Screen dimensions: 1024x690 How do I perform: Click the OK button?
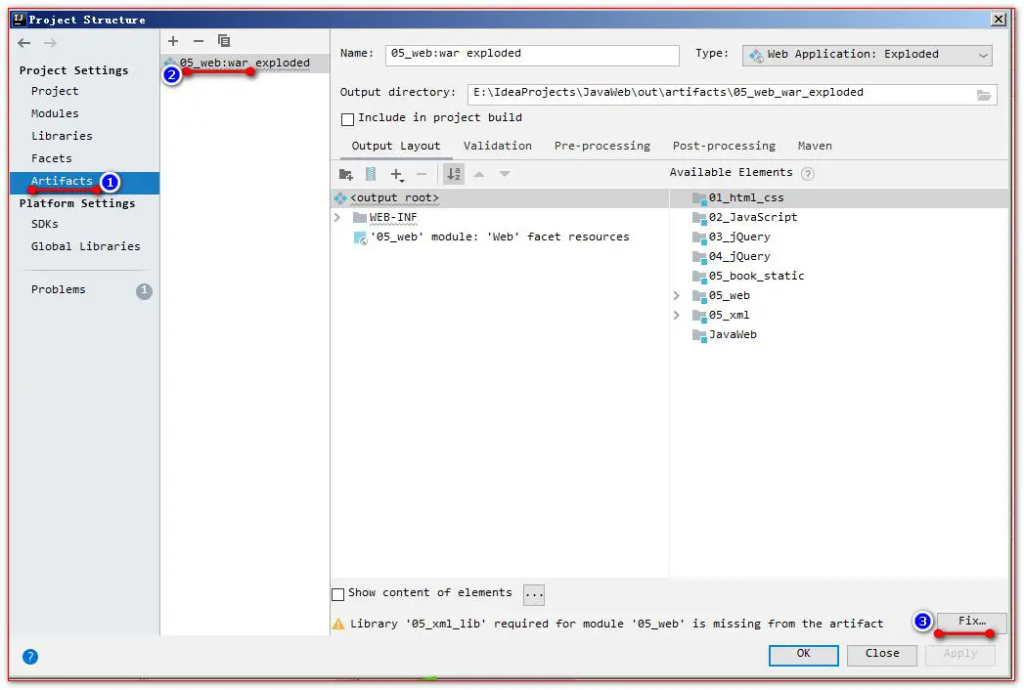[803, 654]
